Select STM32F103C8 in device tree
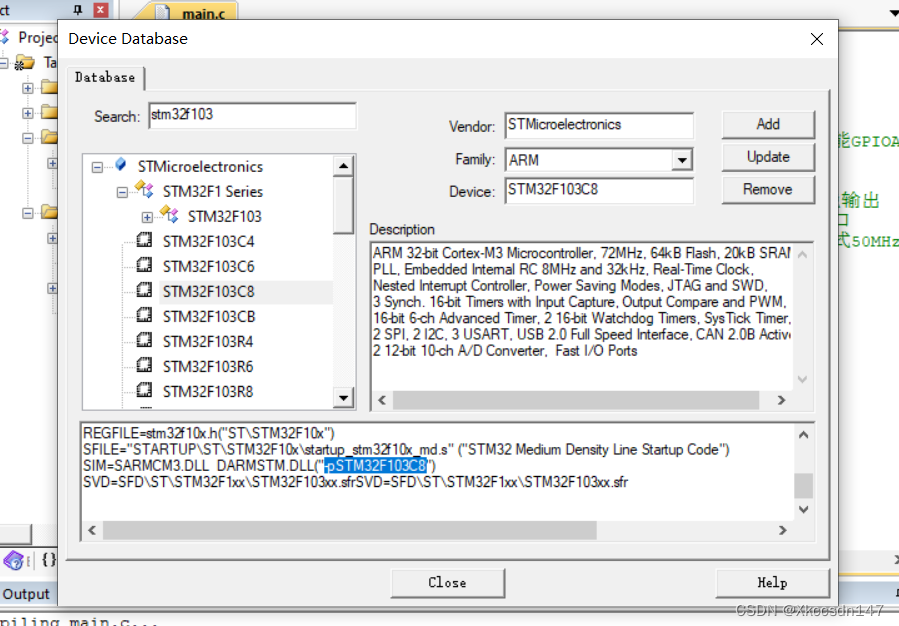Screen dimensions: 899x626 (x=209, y=292)
